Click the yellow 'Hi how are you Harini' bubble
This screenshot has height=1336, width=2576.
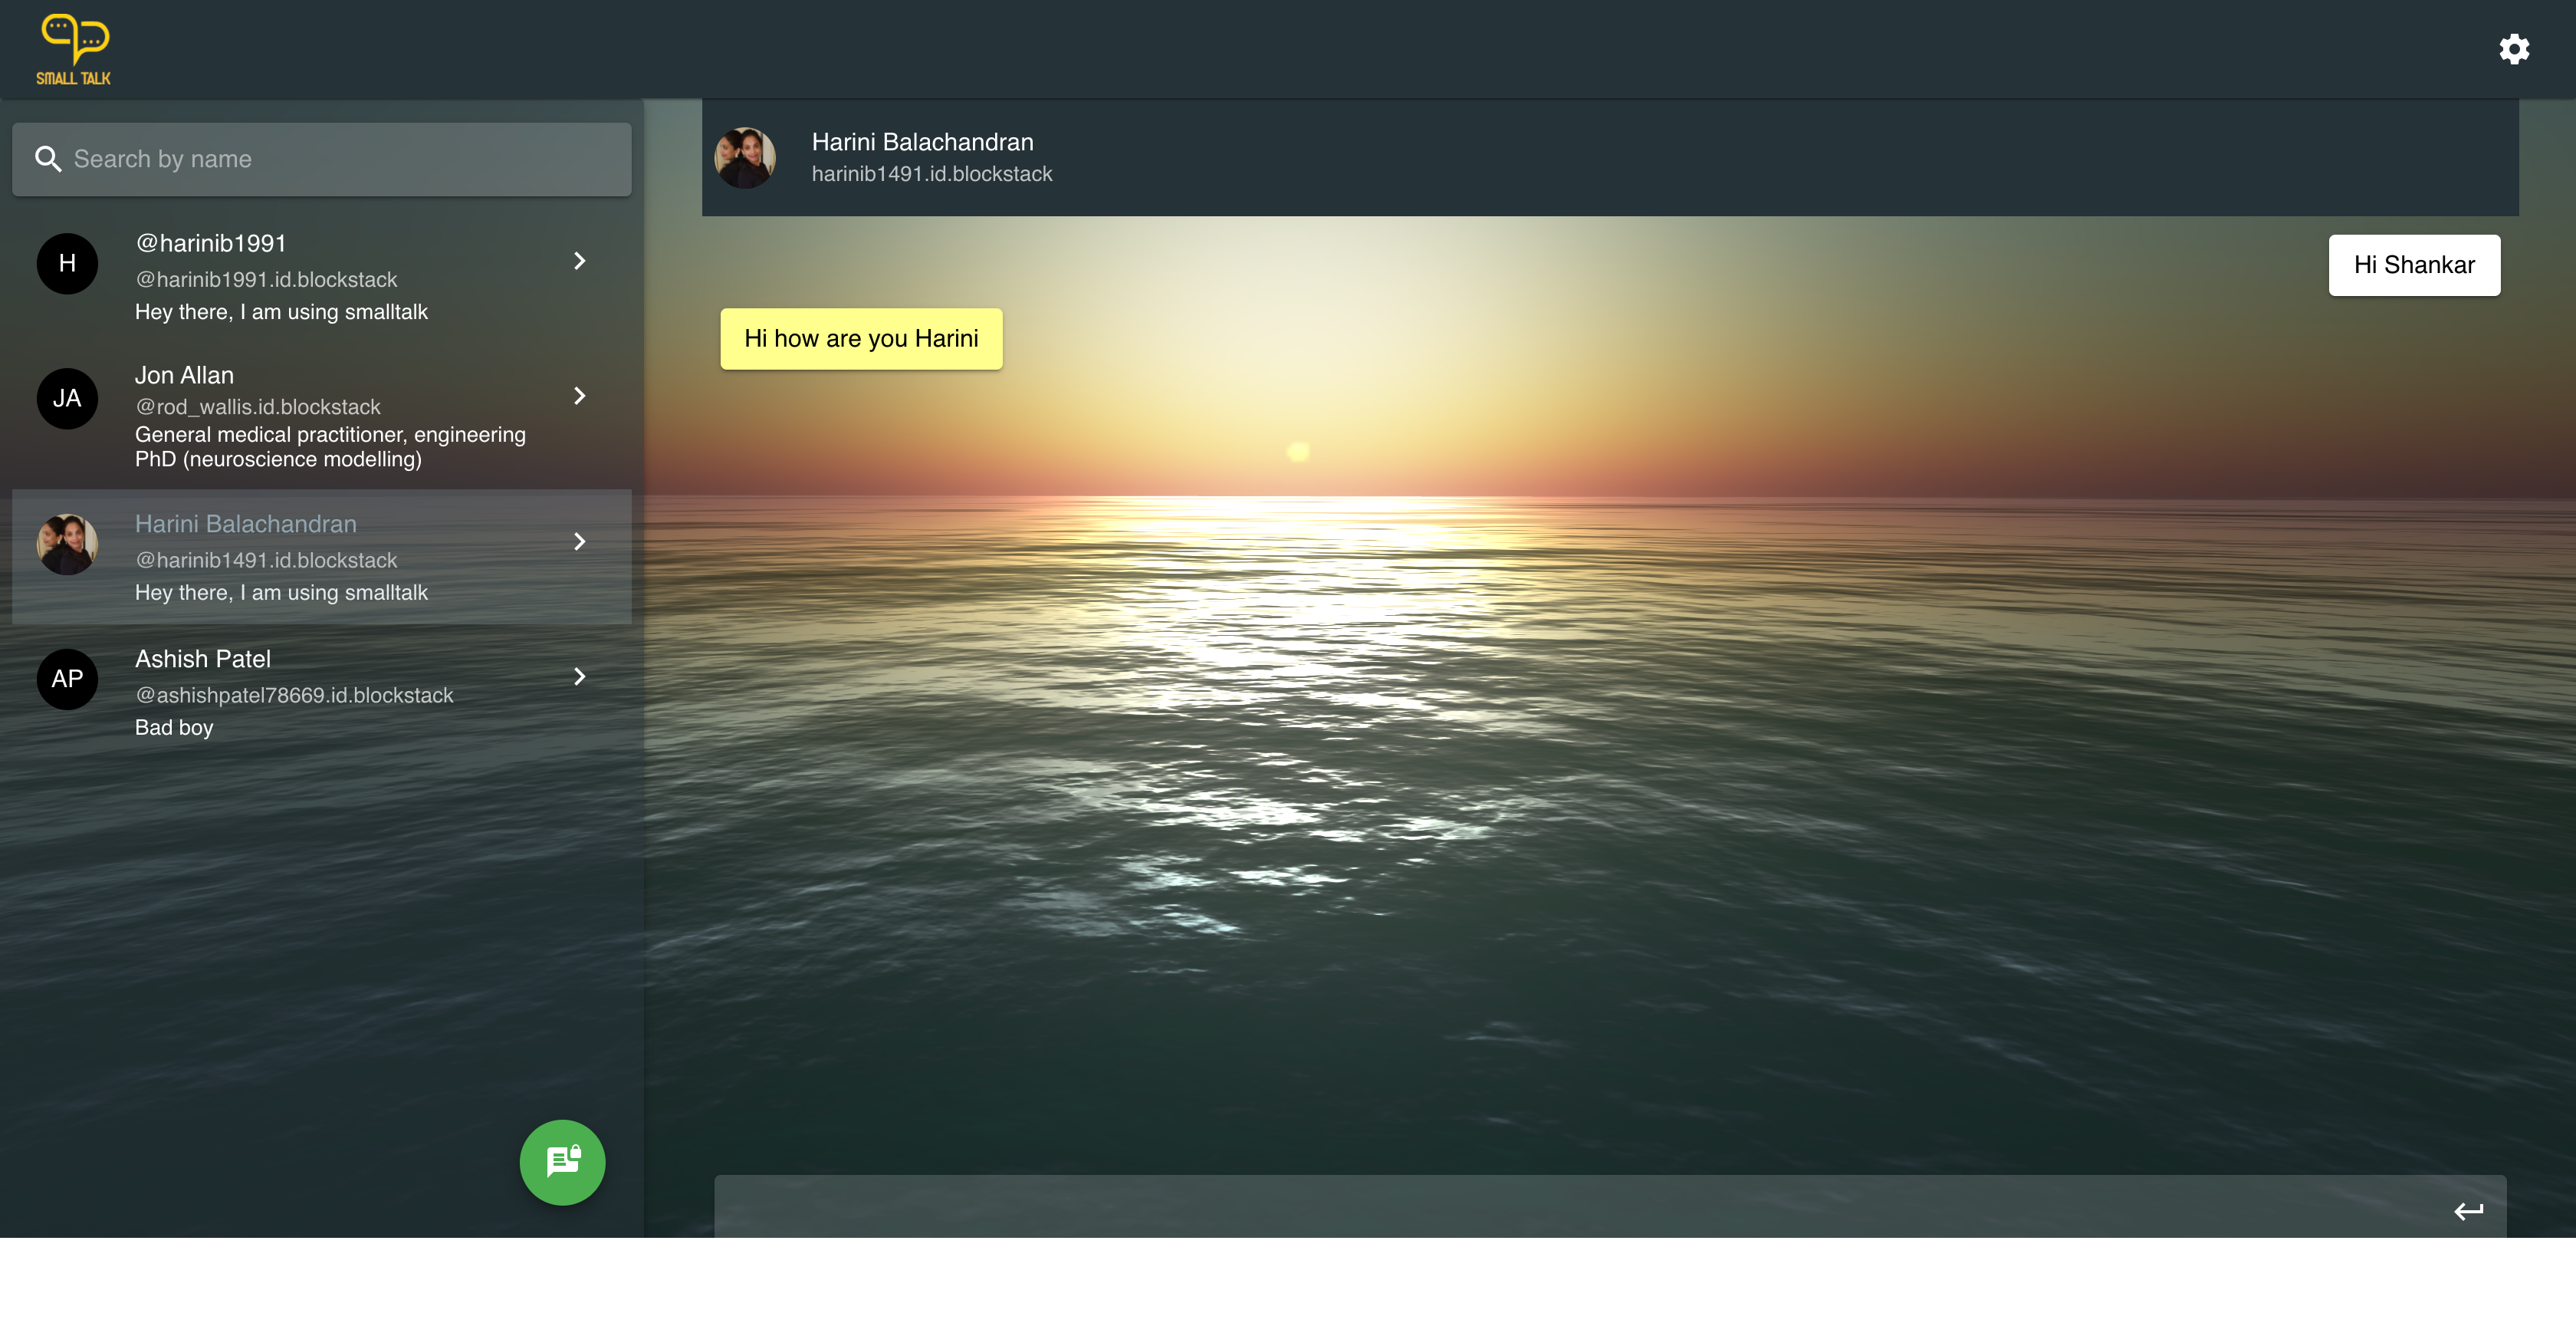861,339
